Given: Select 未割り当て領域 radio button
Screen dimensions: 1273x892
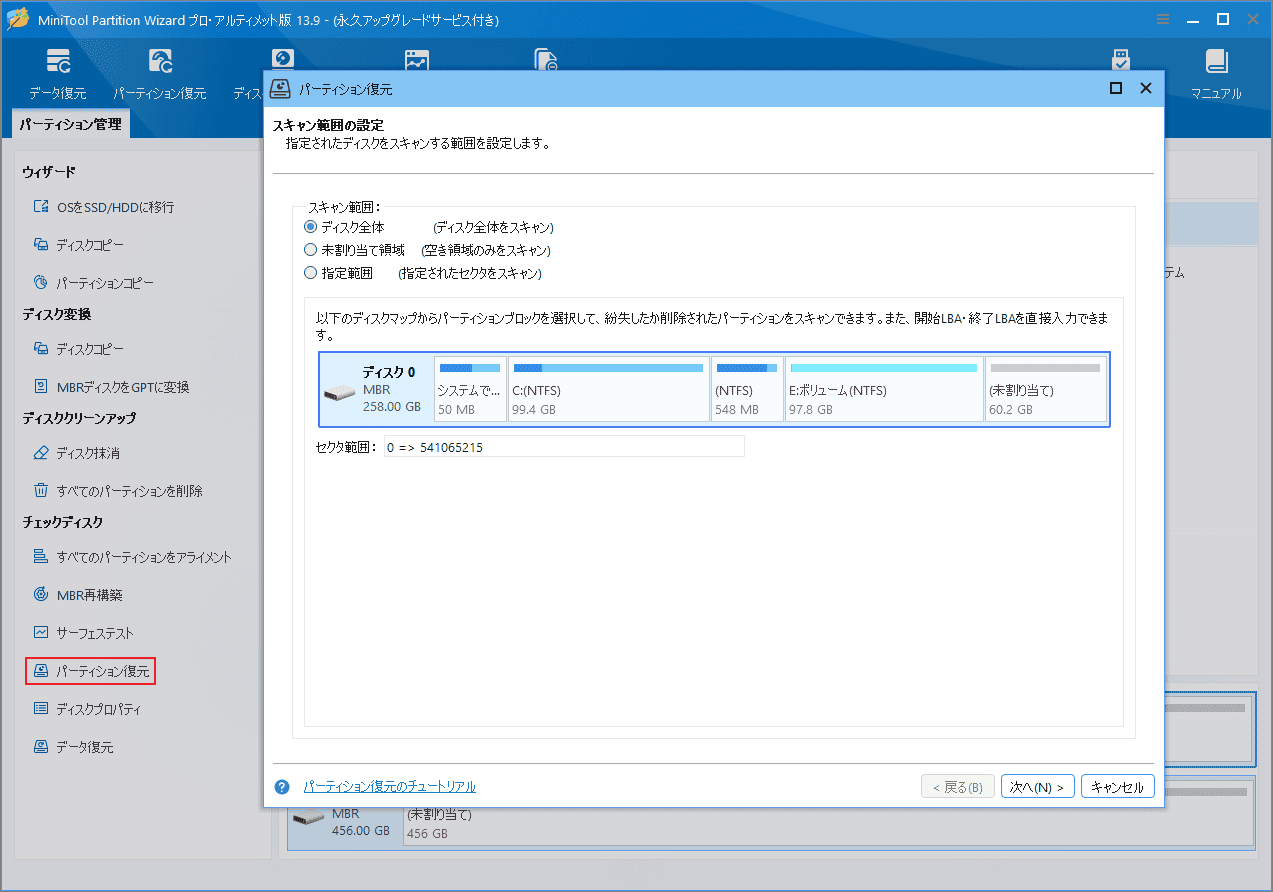Looking at the screenshot, I should point(310,250).
